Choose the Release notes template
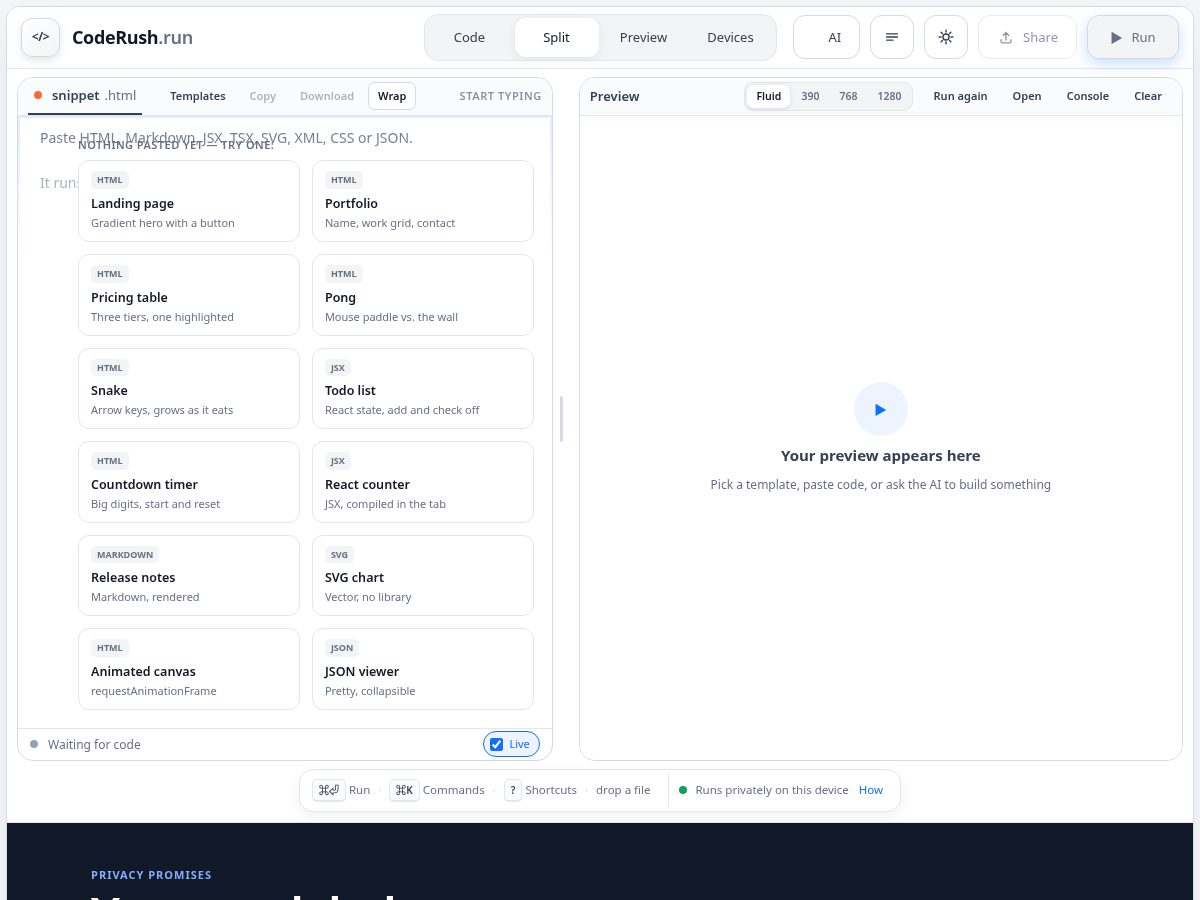 point(189,575)
